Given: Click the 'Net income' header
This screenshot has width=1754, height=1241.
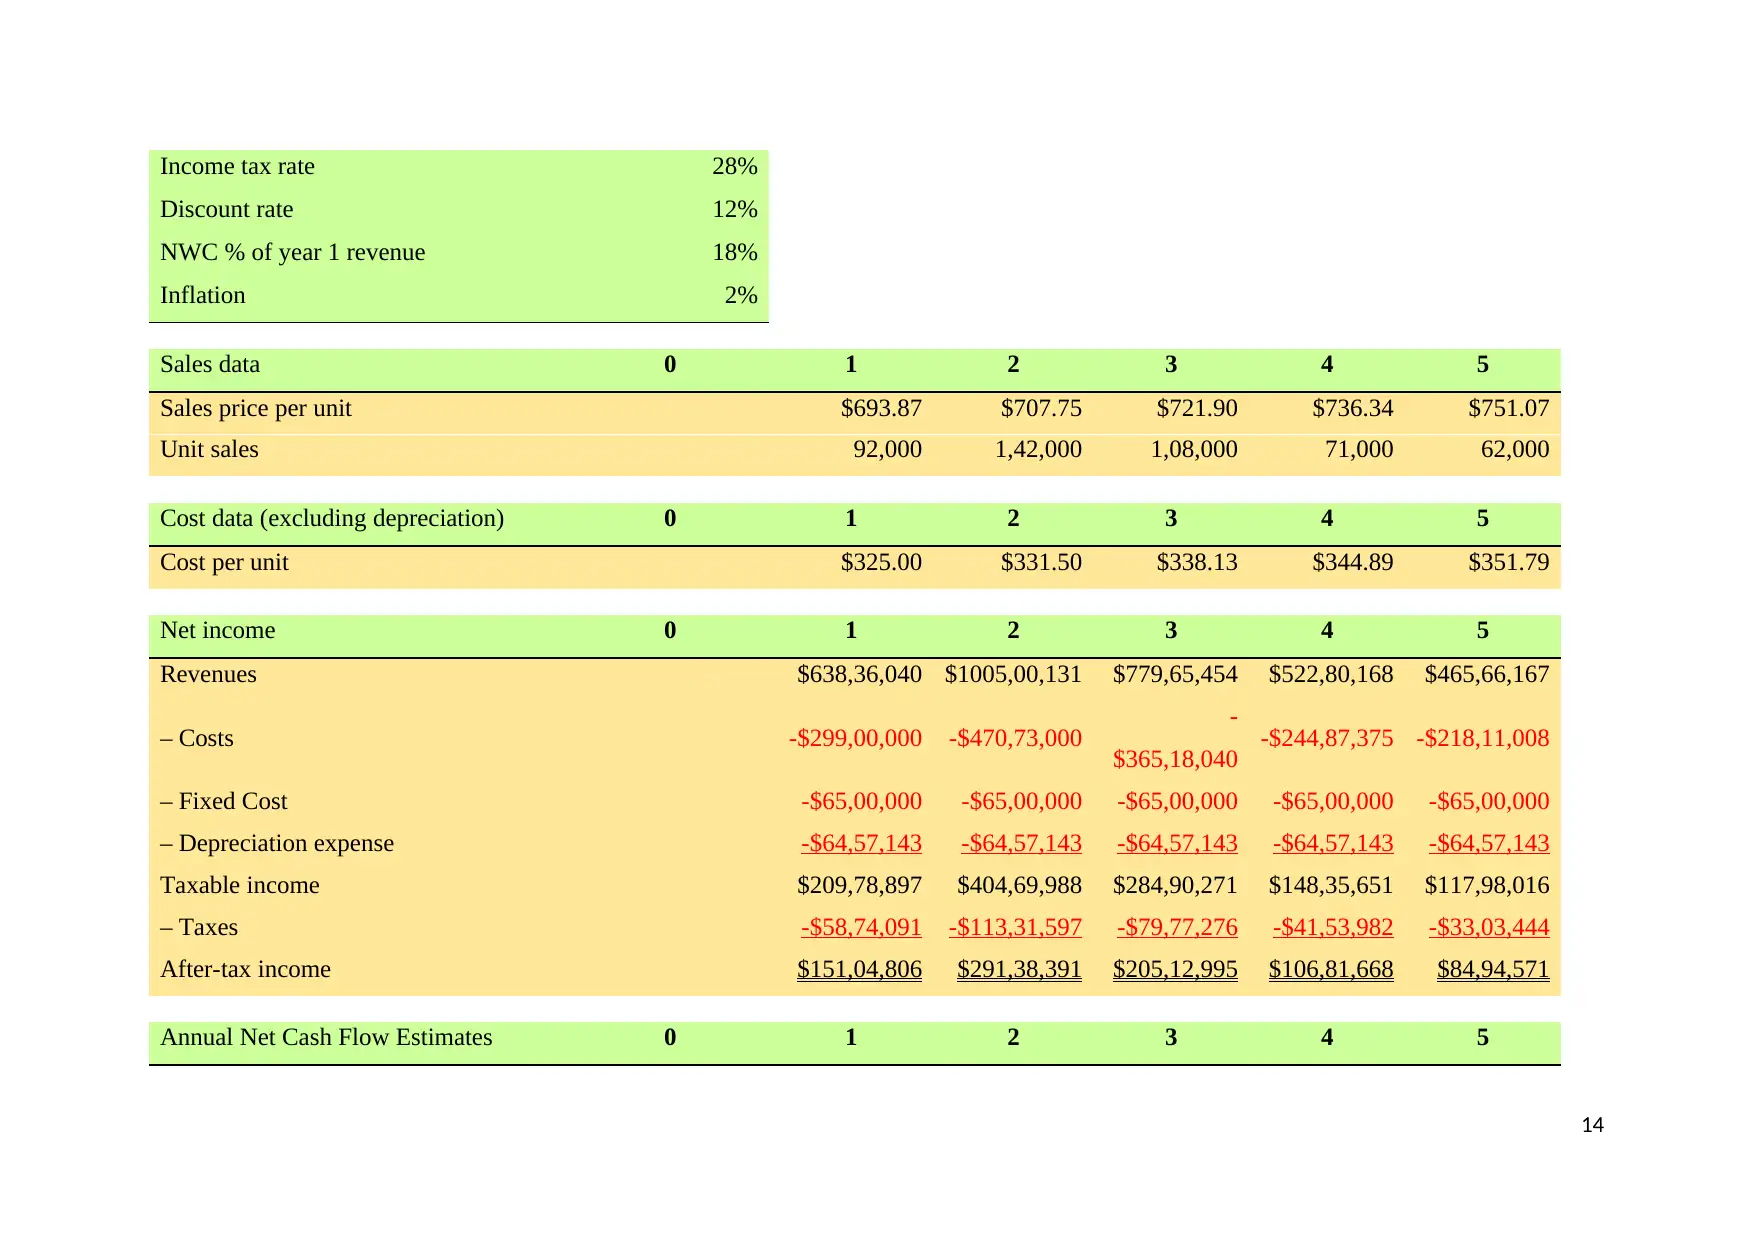Looking at the screenshot, I should pos(217,630).
